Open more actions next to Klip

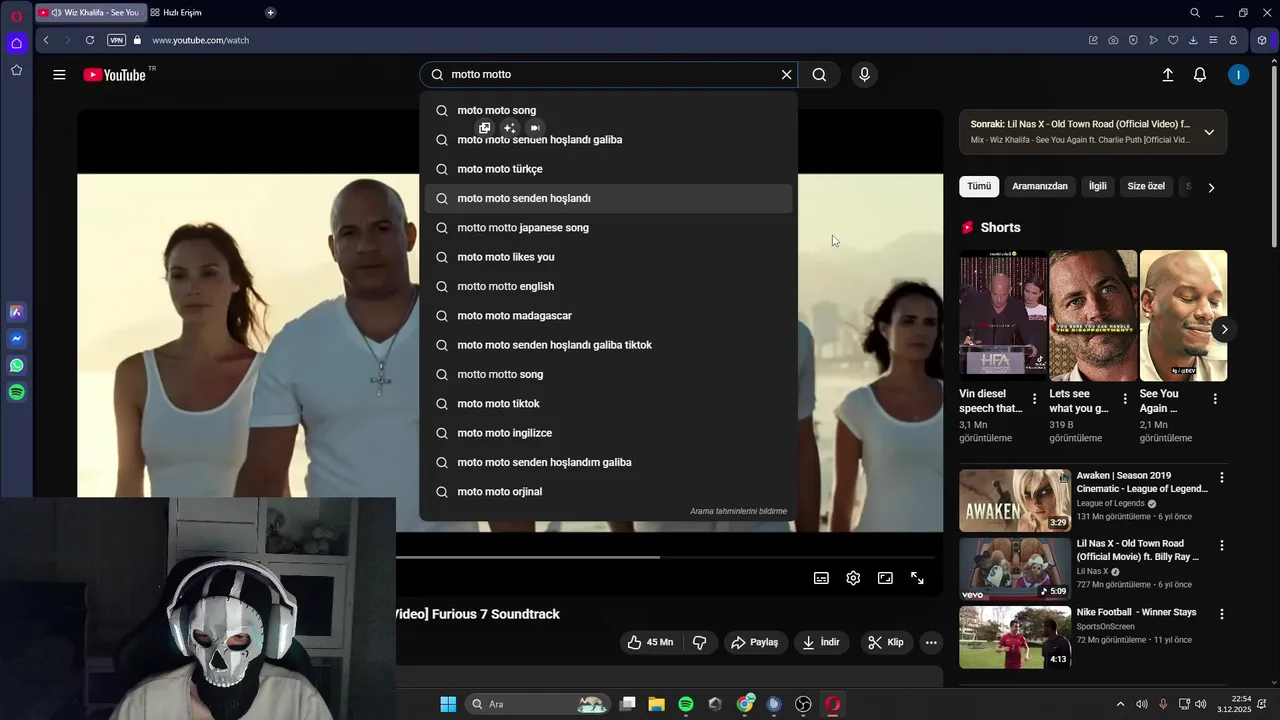point(931,642)
